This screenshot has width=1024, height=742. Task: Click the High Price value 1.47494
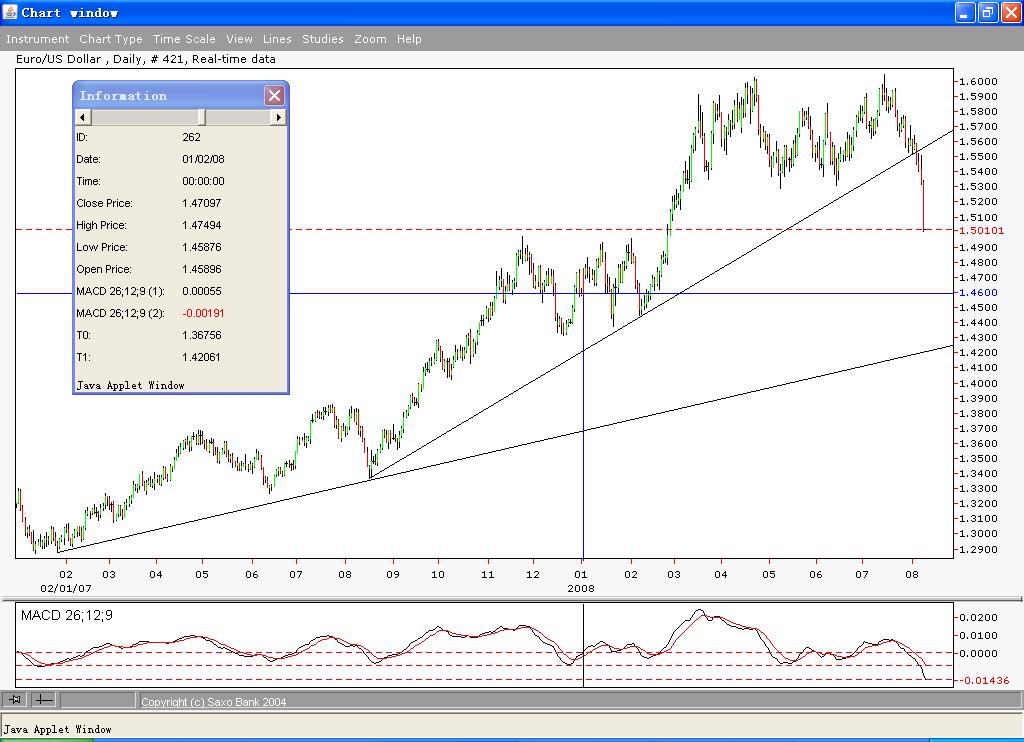pyautogui.click(x=202, y=225)
